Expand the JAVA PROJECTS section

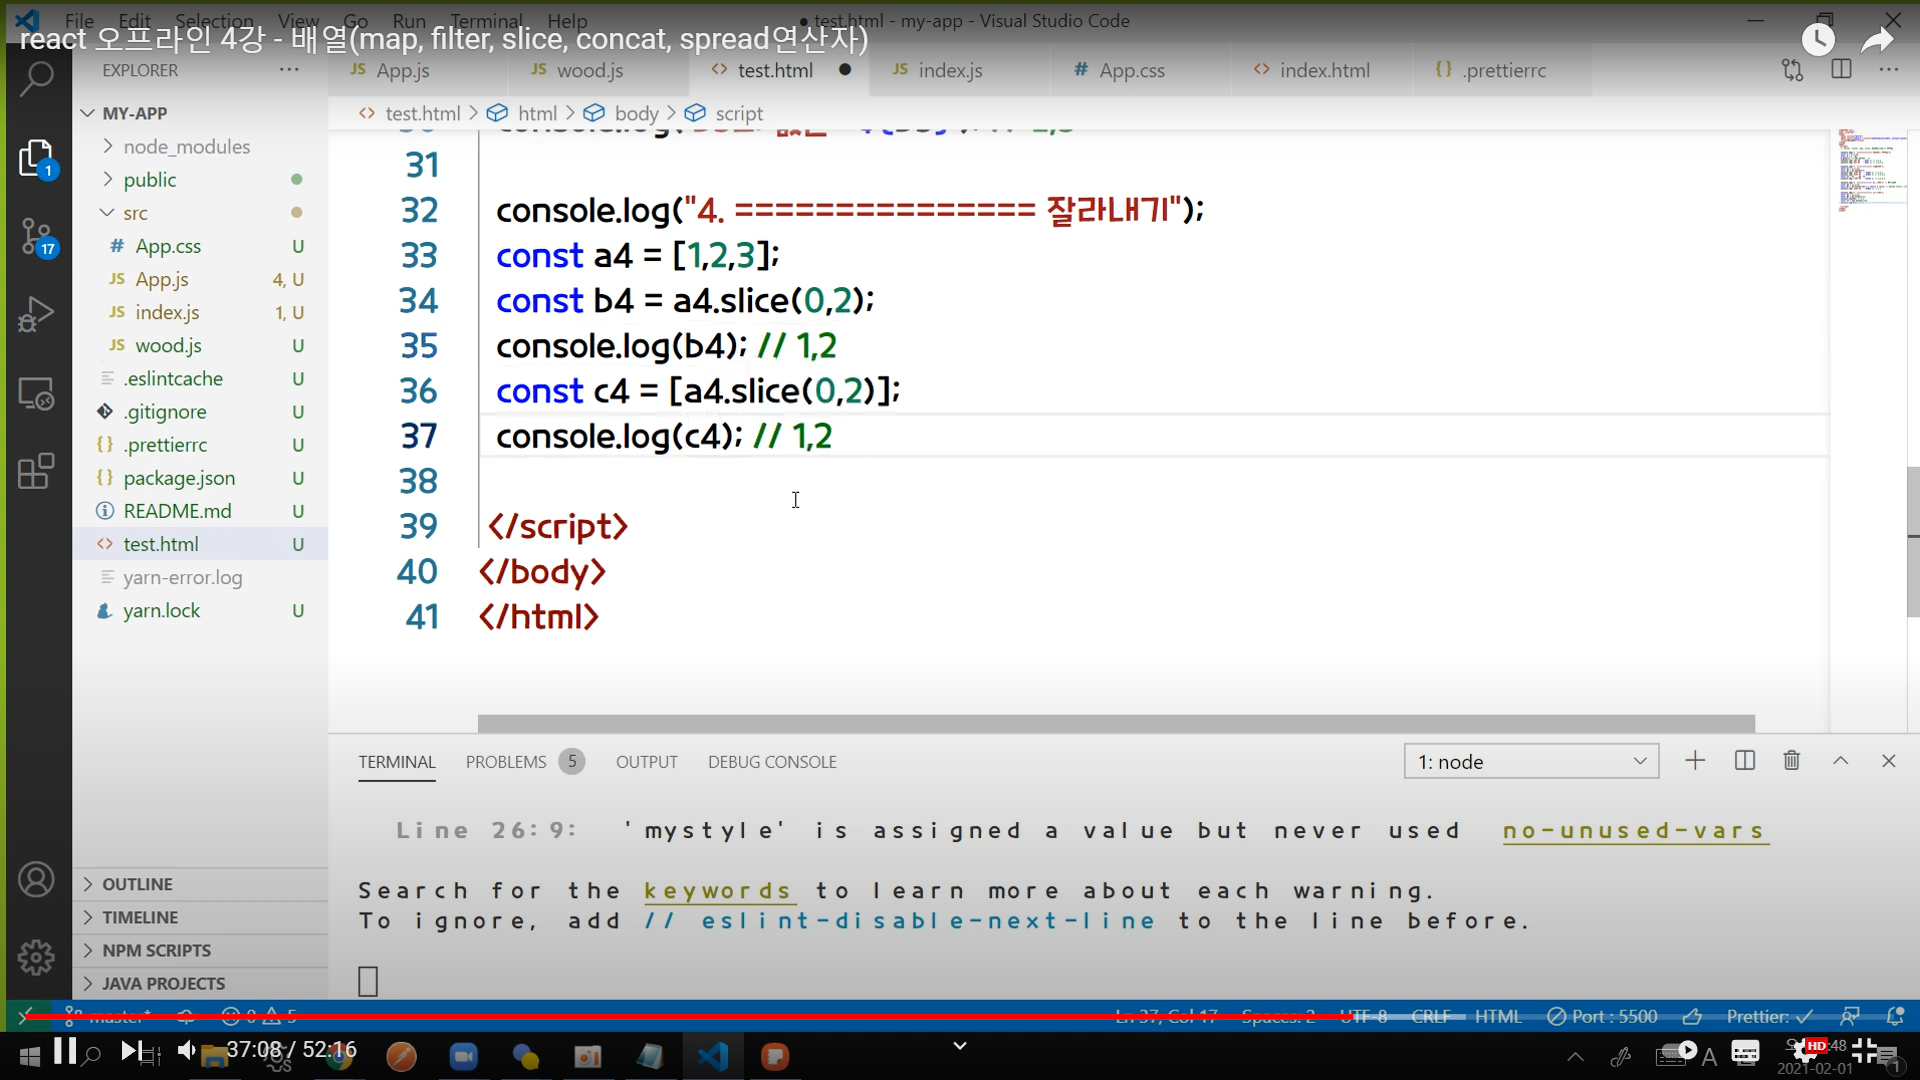[x=200, y=983]
